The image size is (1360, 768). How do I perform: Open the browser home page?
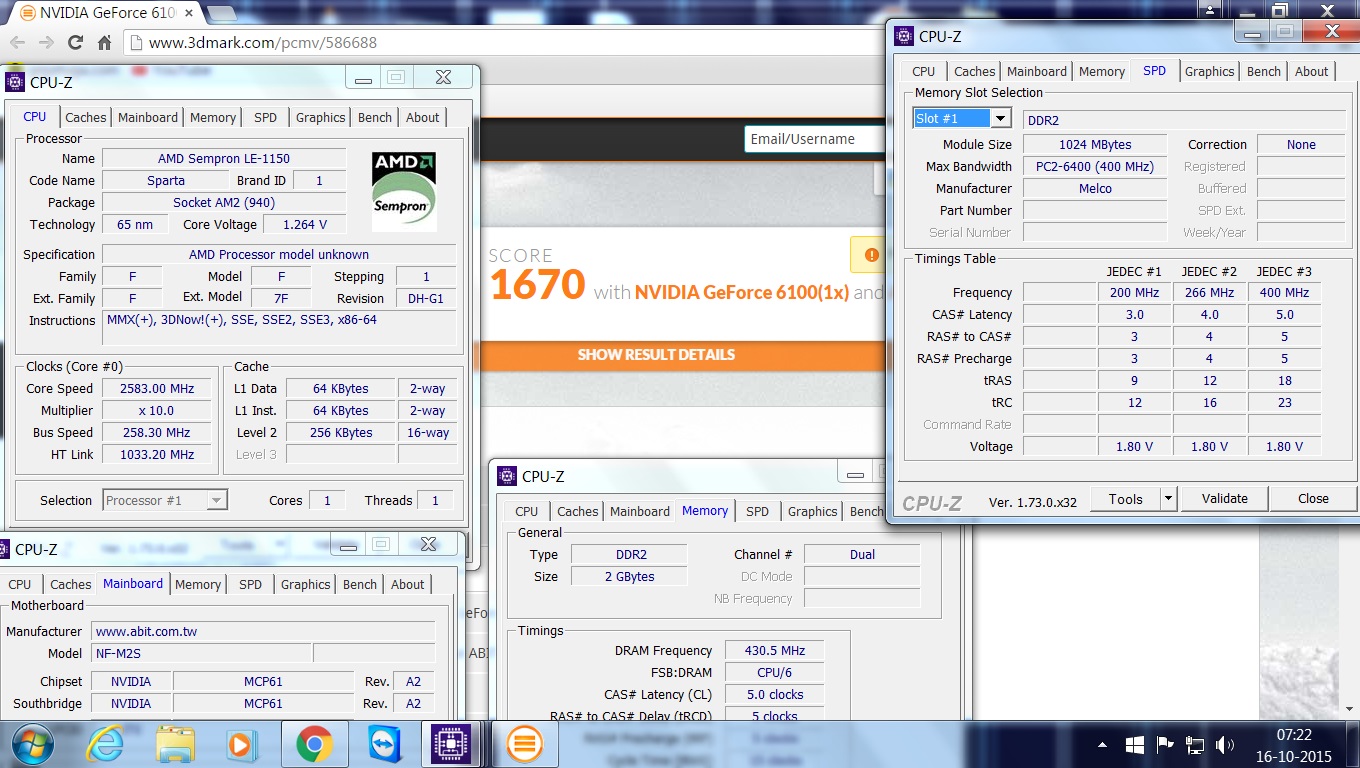[104, 43]
